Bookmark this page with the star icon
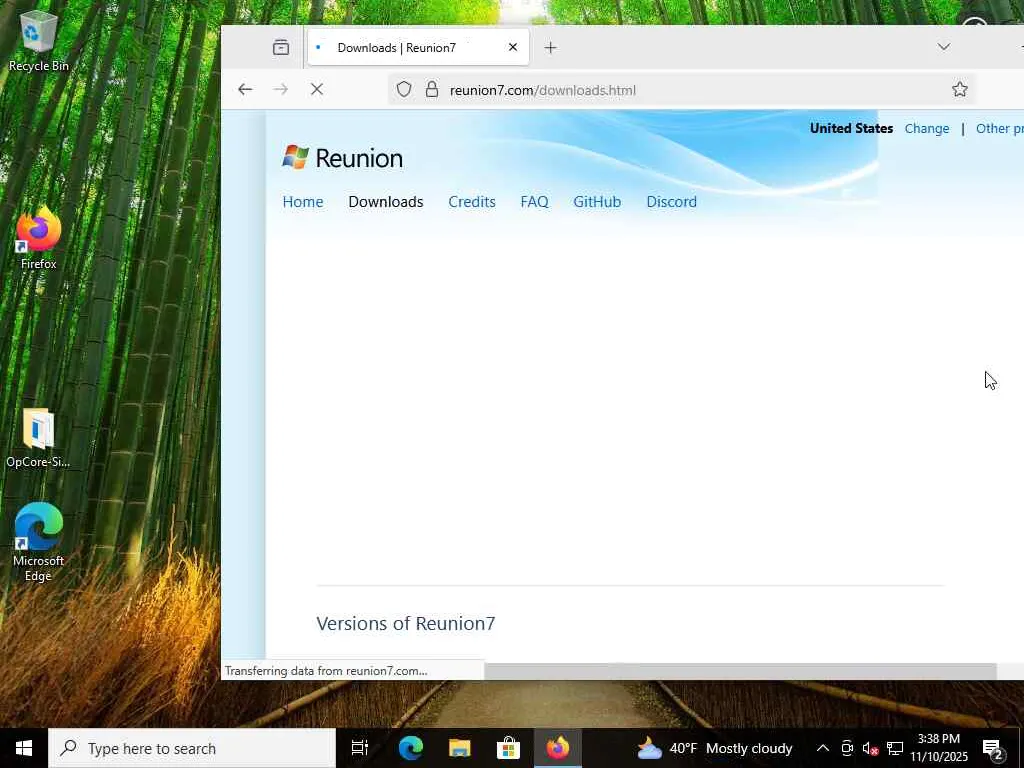 coord(959,89)
